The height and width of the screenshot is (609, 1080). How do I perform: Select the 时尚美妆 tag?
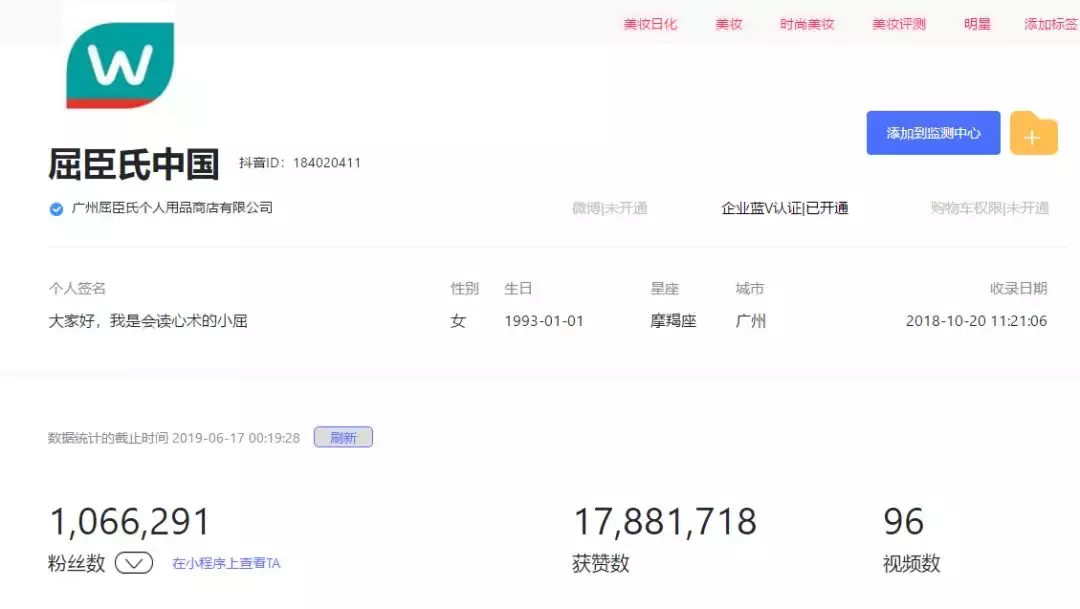click(x=807, y=24)
